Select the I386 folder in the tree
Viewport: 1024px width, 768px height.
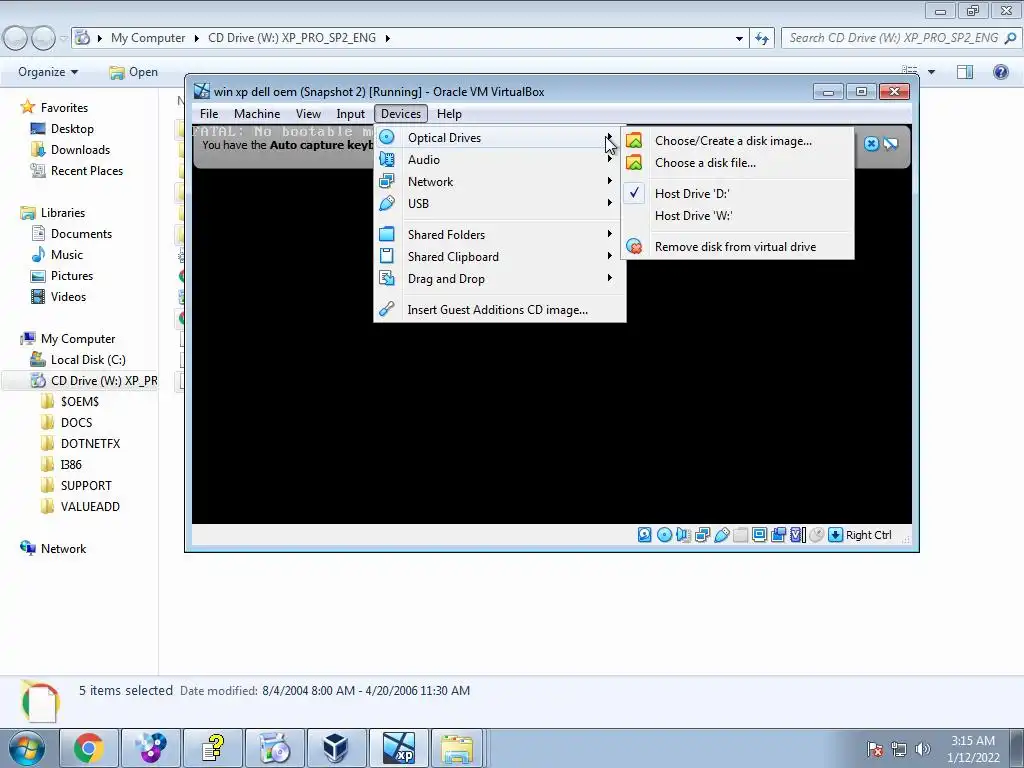pyautogui.click(x=71, y=464)
